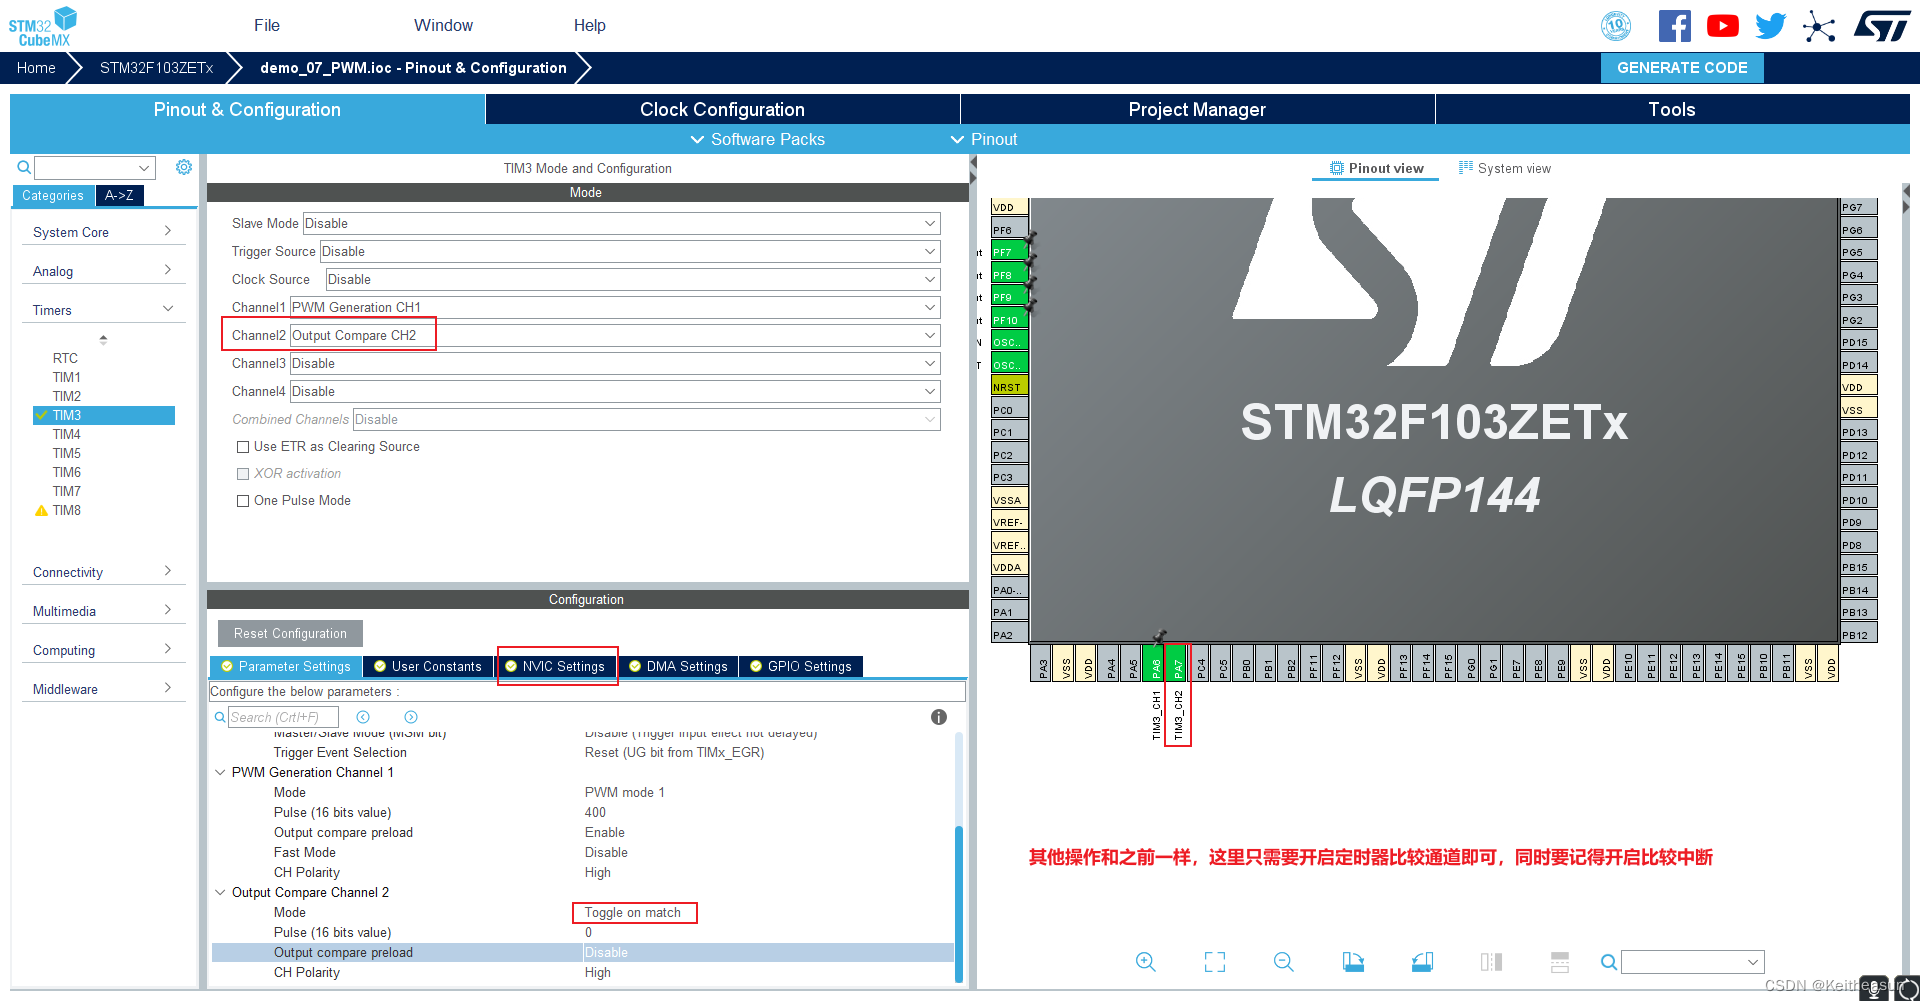Click the PF10 pin on the chip
This screenshot has width=1920, height=1001.
[1009, 320]
